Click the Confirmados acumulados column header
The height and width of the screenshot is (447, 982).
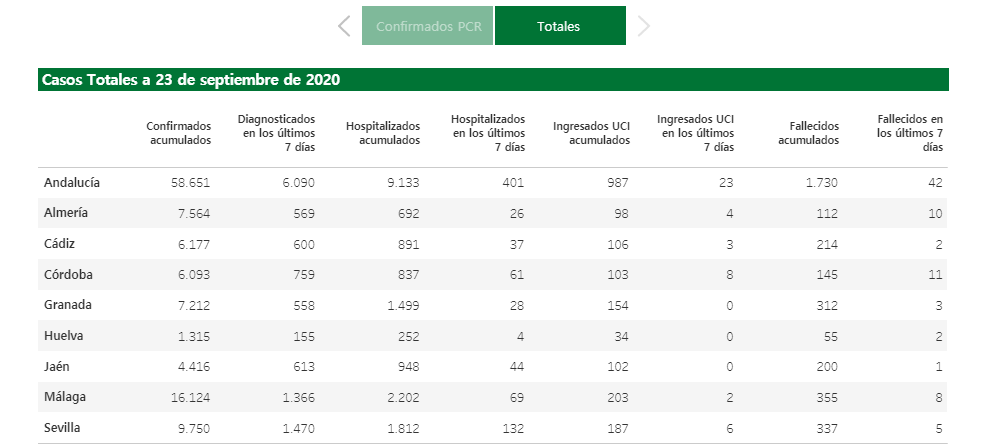pyautogui.click(x=179, y=133)
